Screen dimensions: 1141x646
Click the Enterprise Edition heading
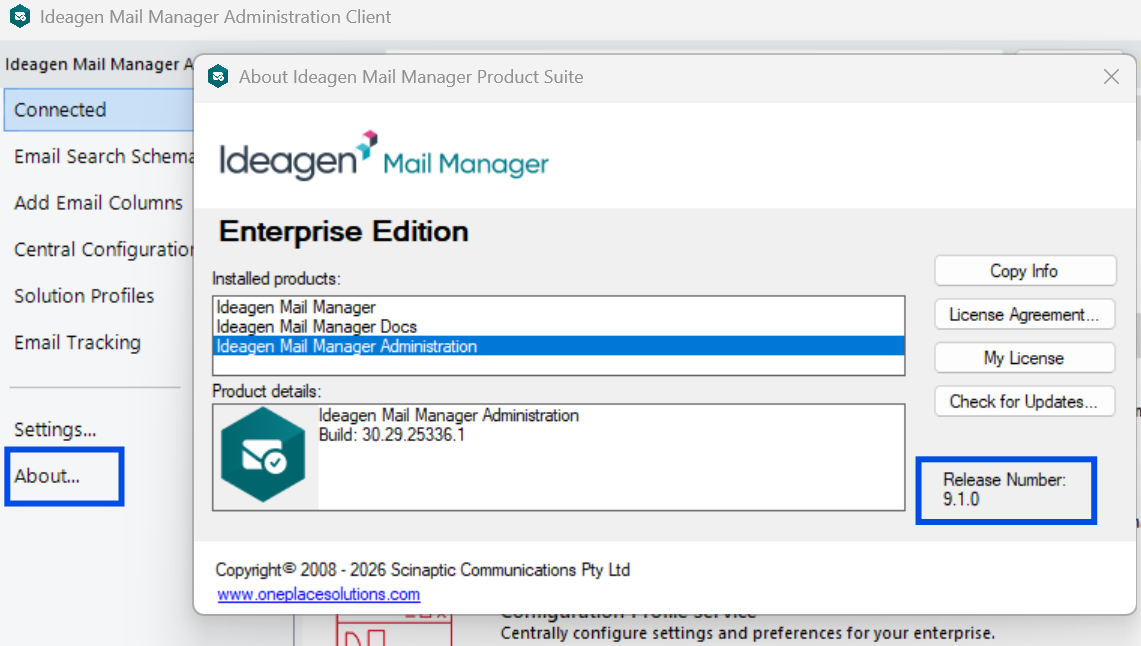[x=343, y=231]
